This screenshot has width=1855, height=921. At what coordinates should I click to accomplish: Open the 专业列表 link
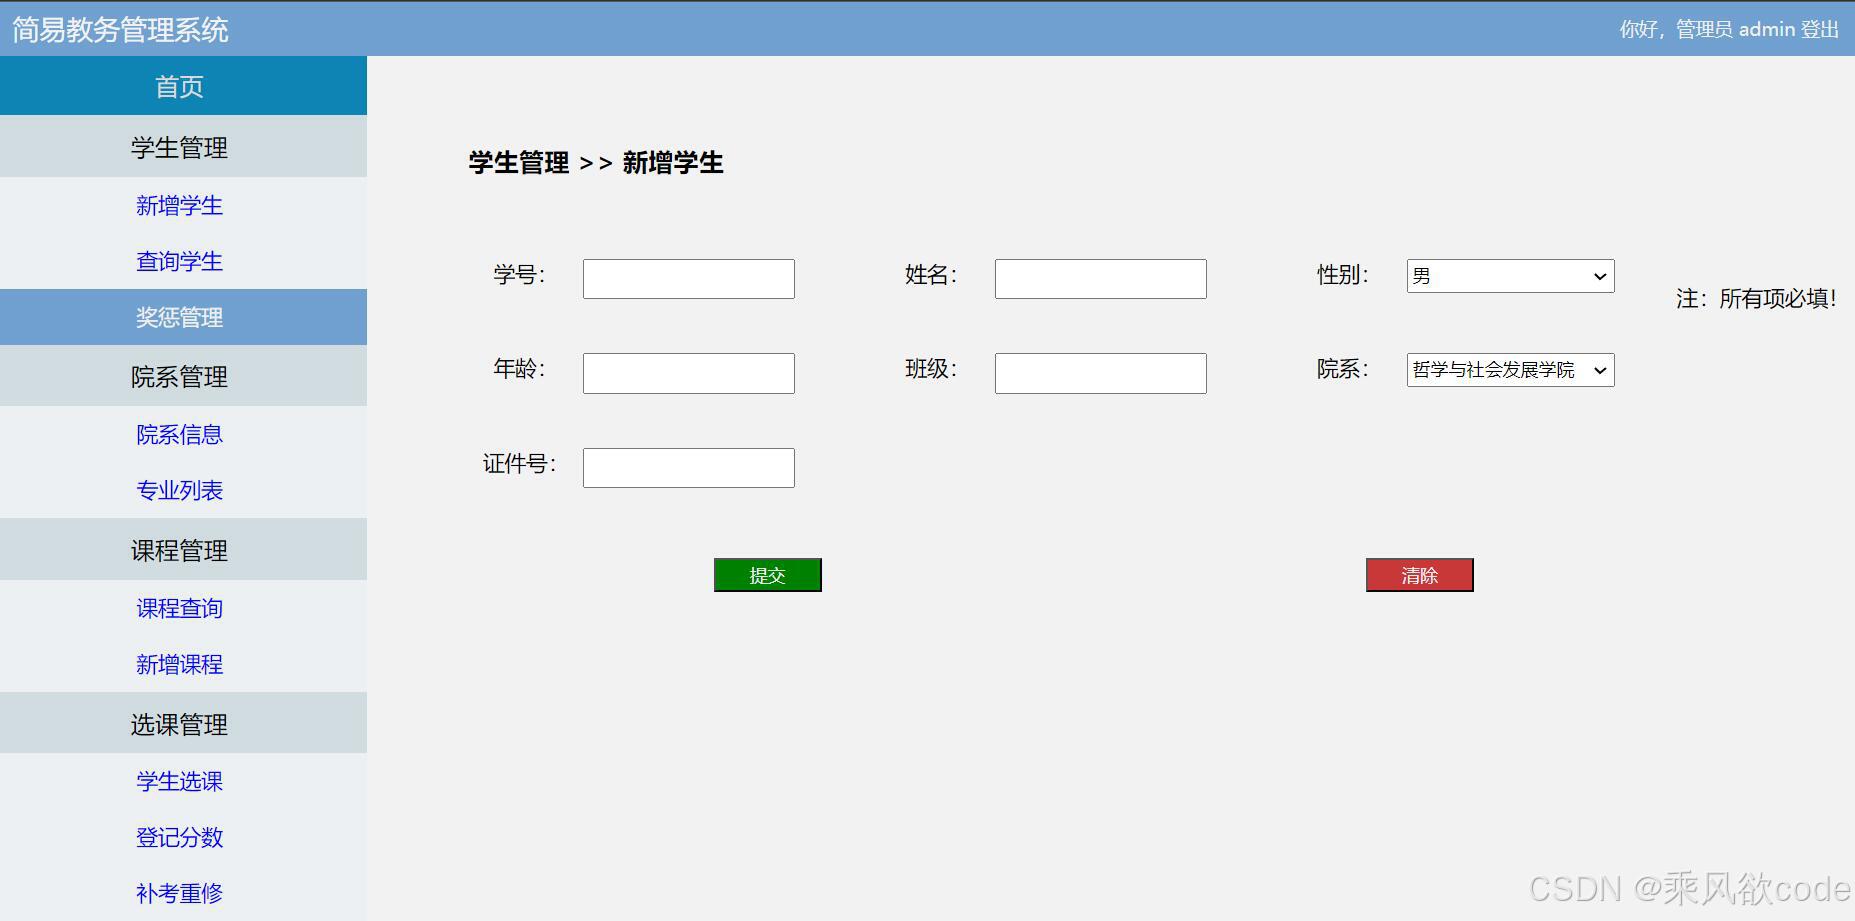coord(179,490)
